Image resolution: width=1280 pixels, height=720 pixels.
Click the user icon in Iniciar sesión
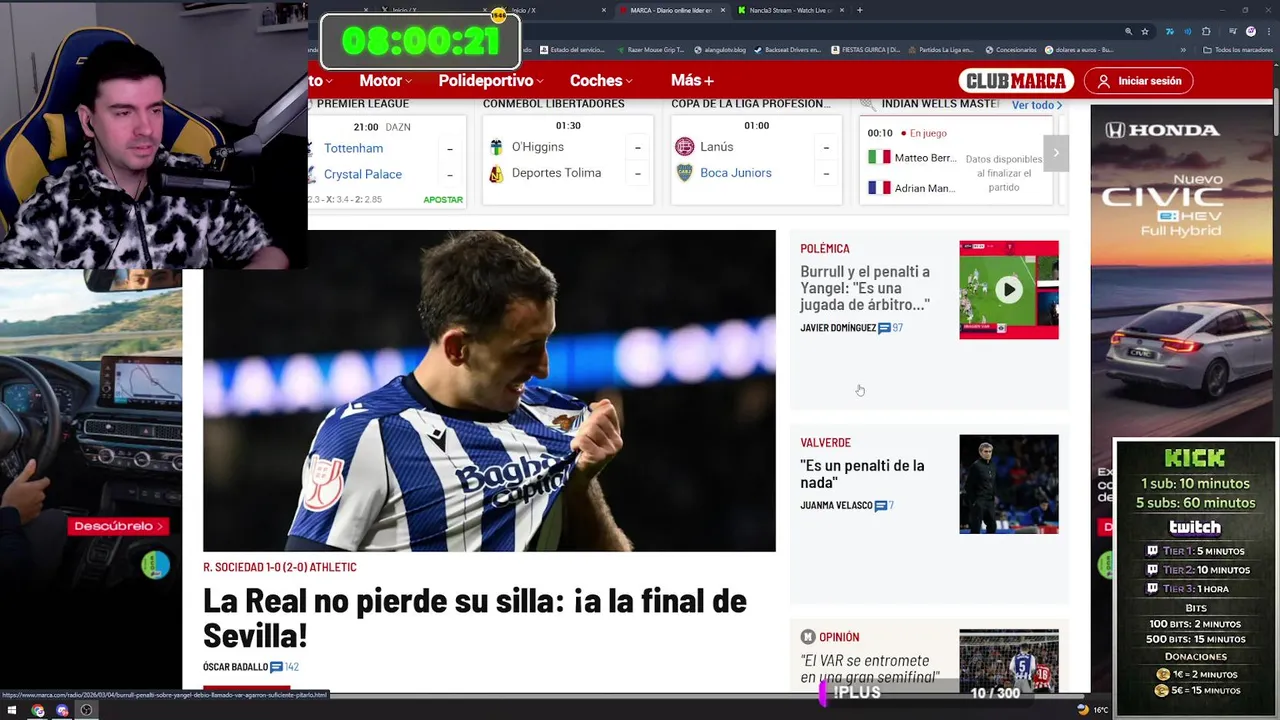[1104, 81]
